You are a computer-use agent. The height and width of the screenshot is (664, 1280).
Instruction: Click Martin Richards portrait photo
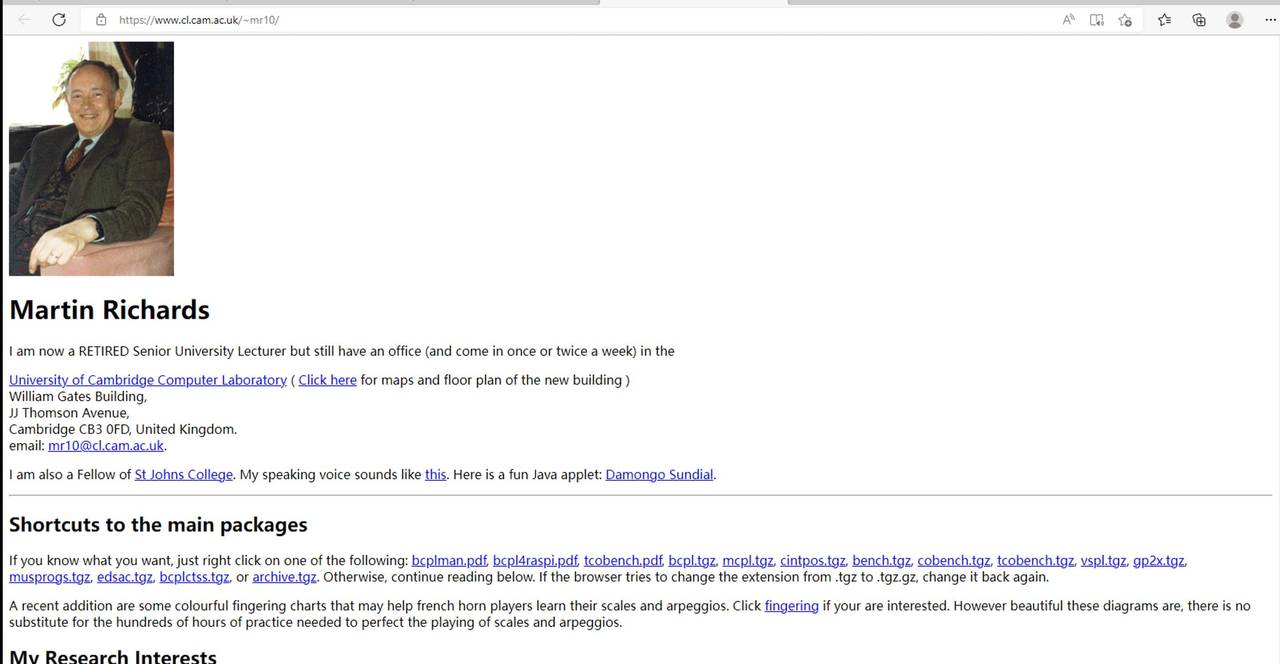(x=91, y=158)
